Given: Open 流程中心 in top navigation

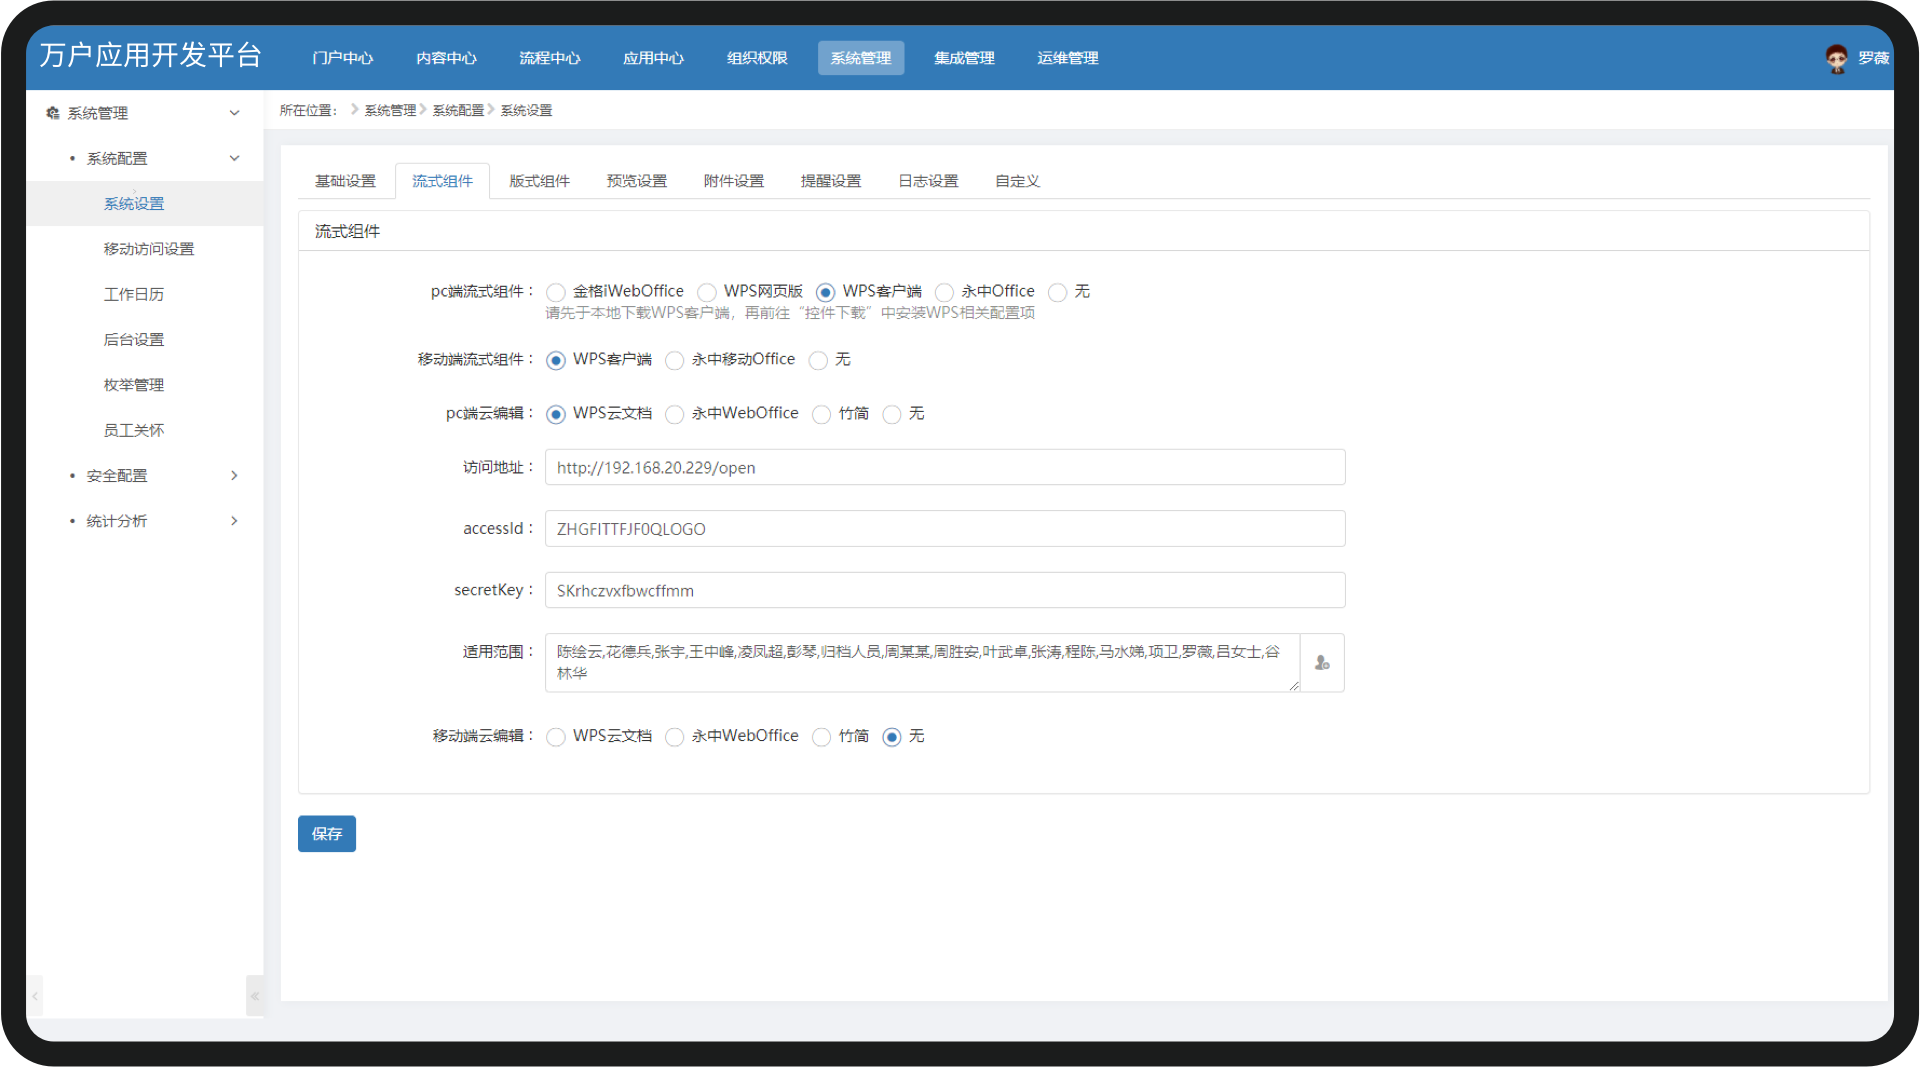Looking at the screenshot, I should point(549,58).
